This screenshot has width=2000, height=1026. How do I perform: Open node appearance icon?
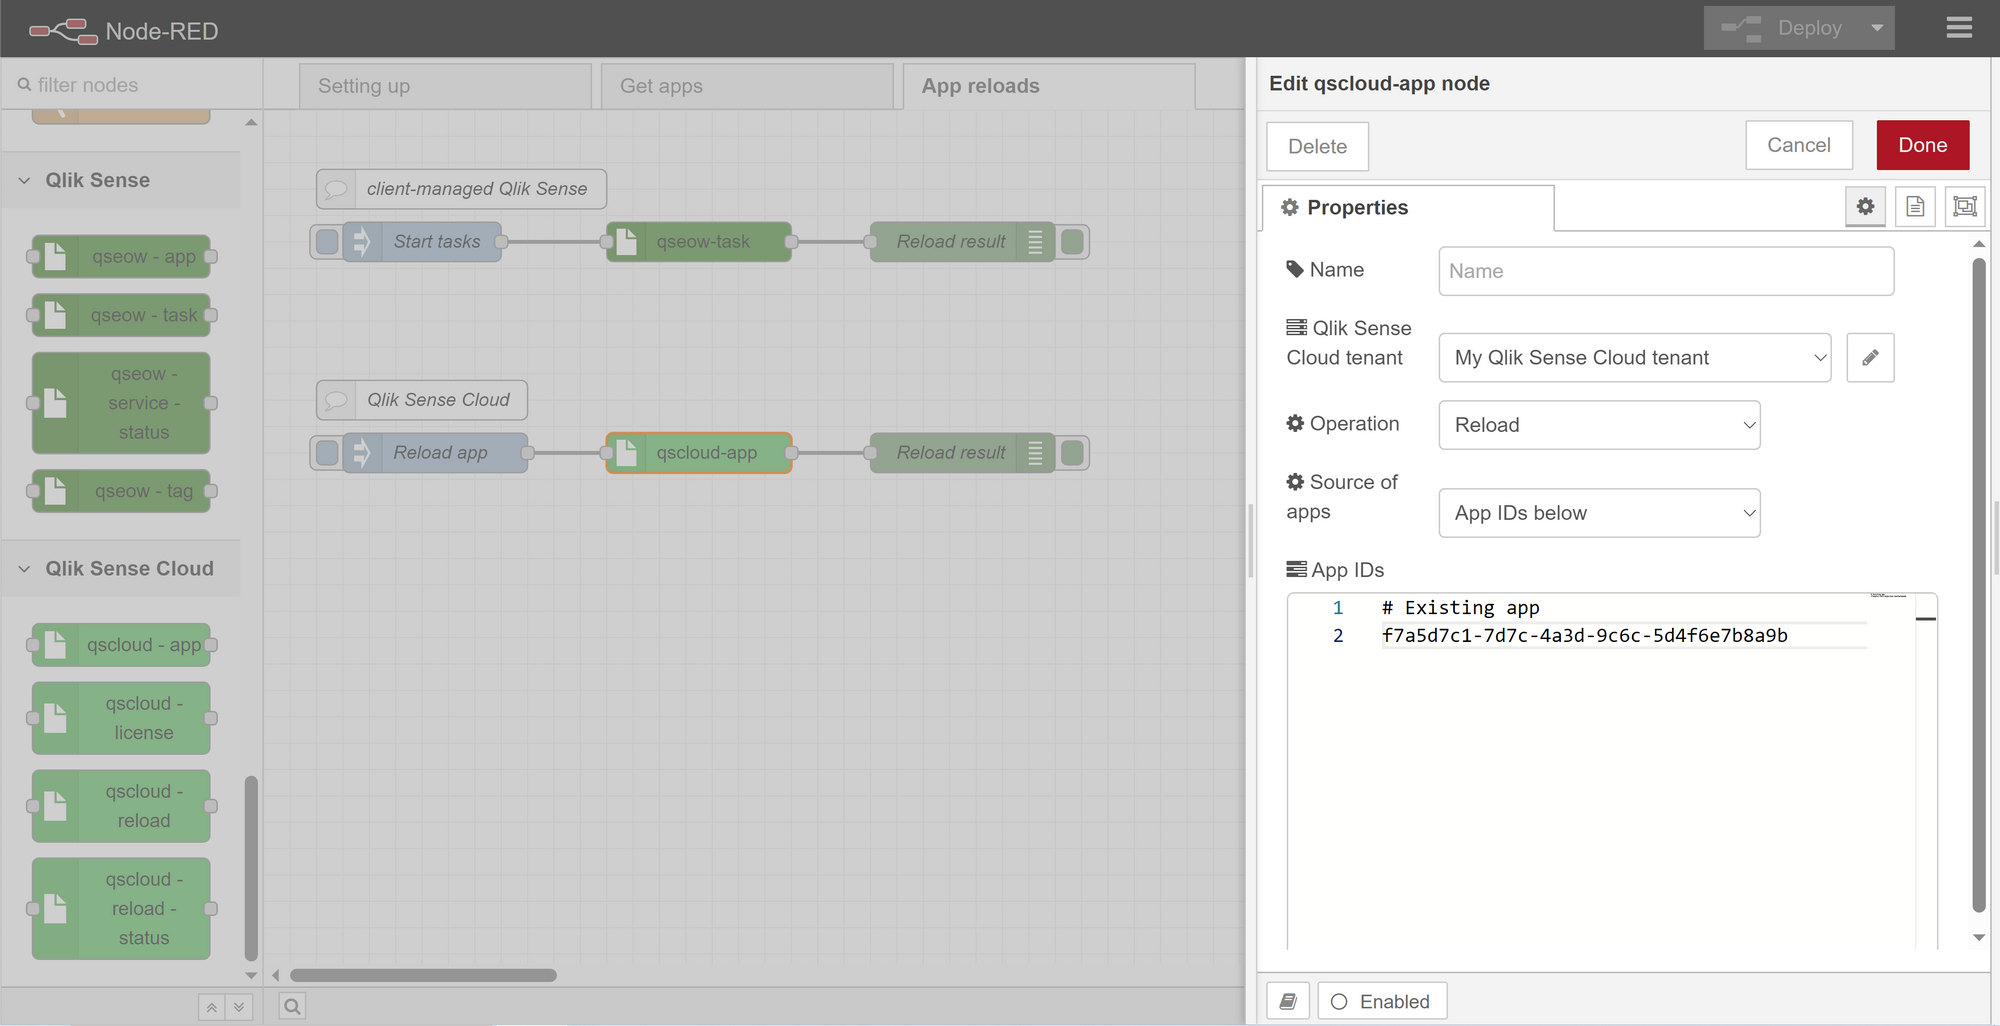point(1965,206)
